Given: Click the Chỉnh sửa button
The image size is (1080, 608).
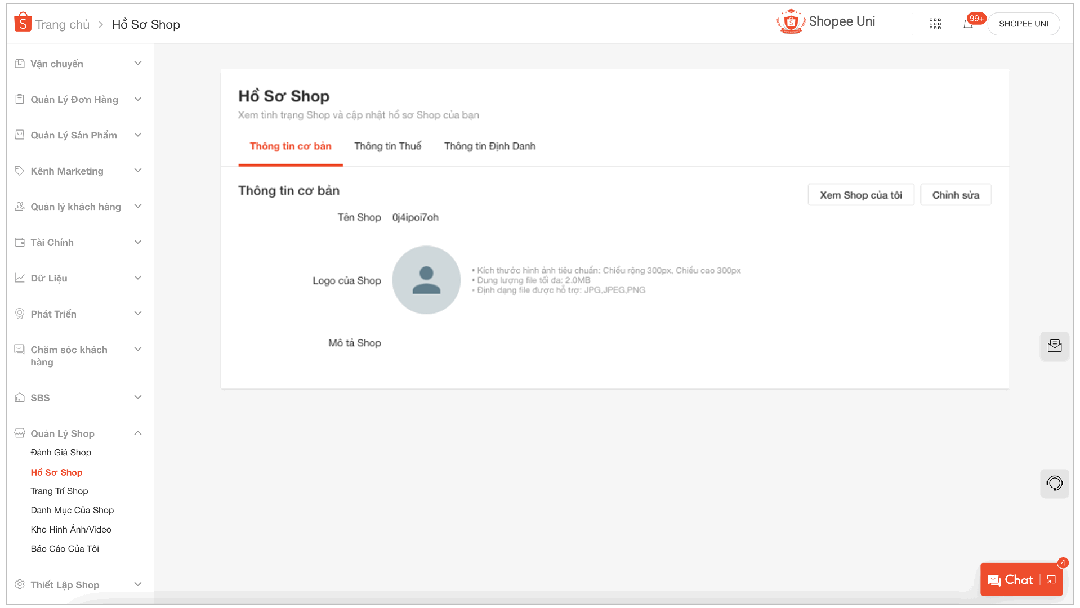Looking at the screenshot, I should point(955,195).
